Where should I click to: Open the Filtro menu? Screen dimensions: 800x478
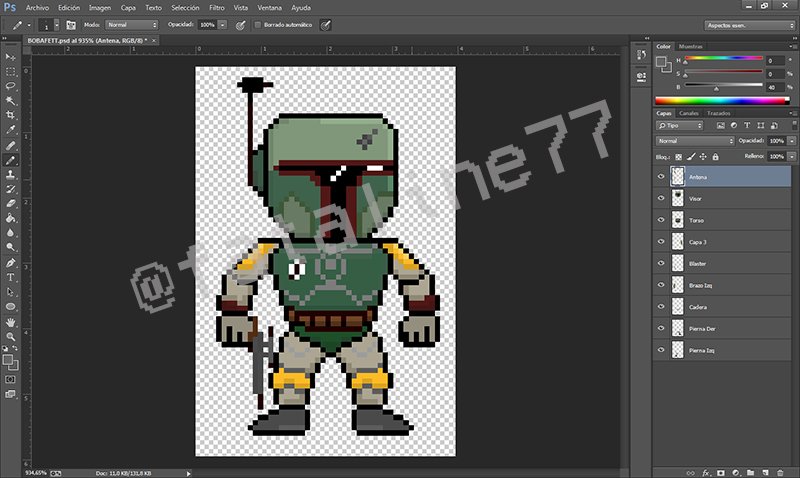[216, 8]
